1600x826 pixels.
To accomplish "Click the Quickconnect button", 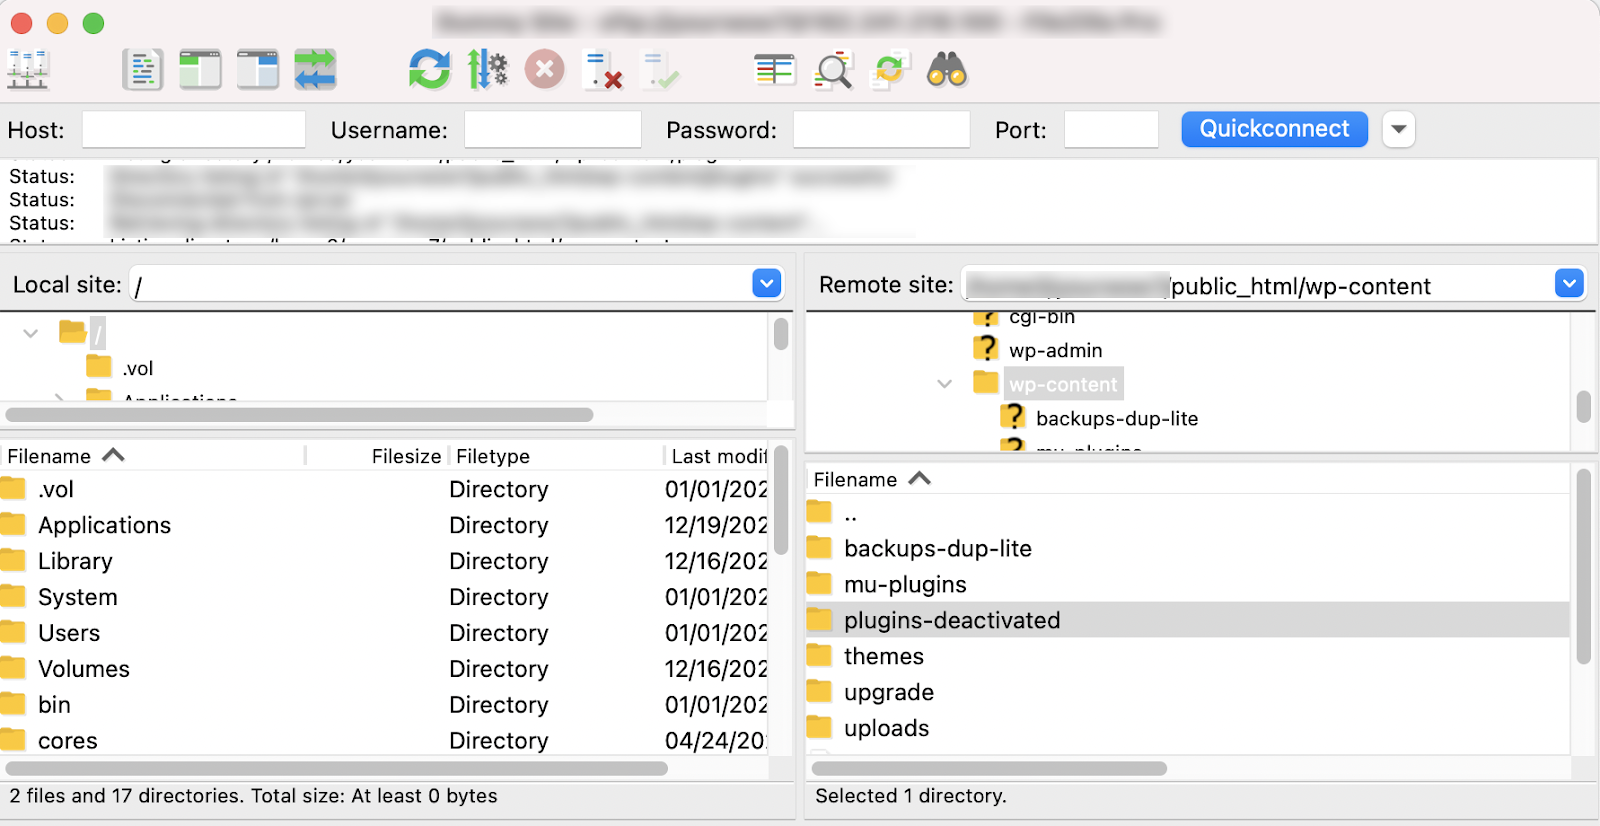I will point(1274,129).
